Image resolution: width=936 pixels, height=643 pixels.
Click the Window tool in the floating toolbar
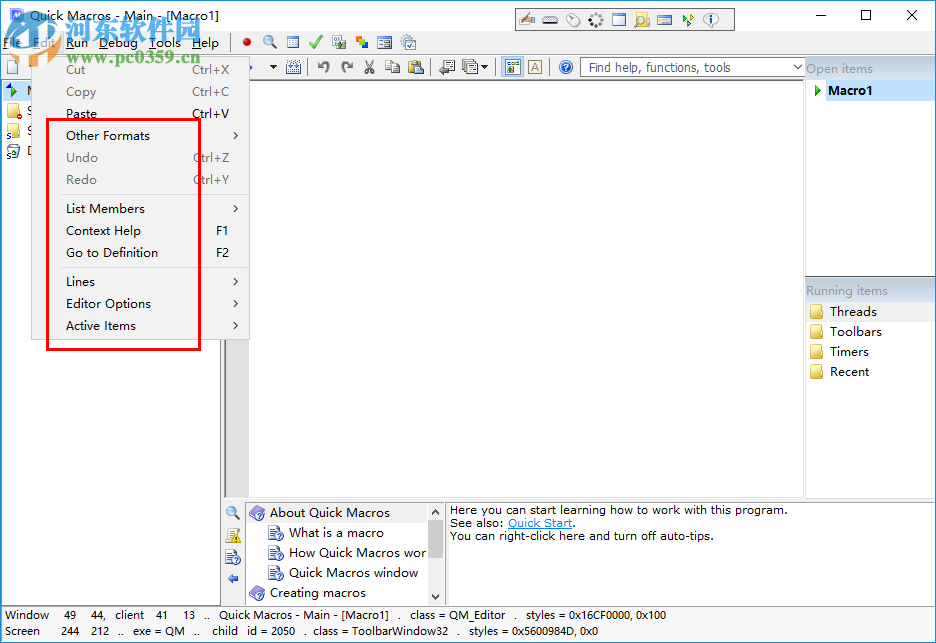(619, 20)
